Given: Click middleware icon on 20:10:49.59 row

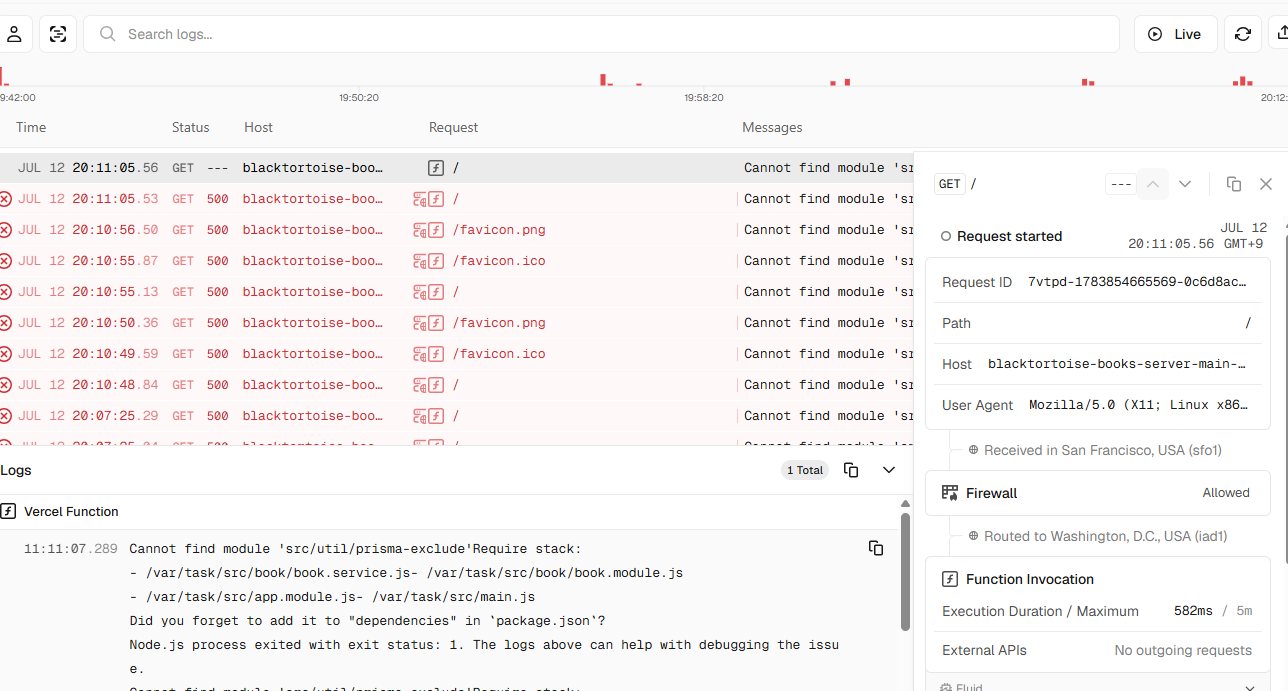Looking at the screenshot, I should tap(421, 354).
